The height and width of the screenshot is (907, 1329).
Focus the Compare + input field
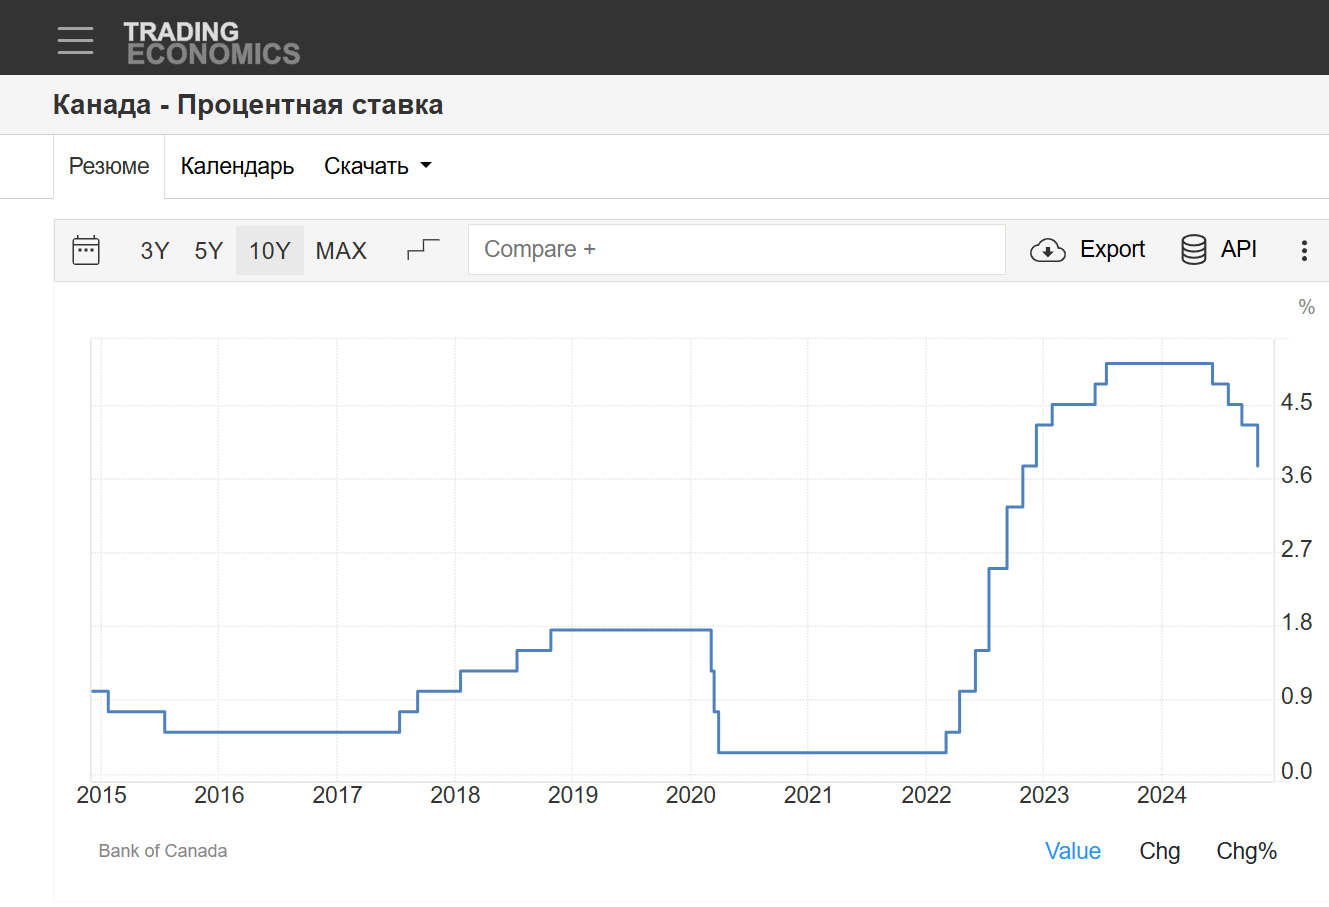[737, 249]
